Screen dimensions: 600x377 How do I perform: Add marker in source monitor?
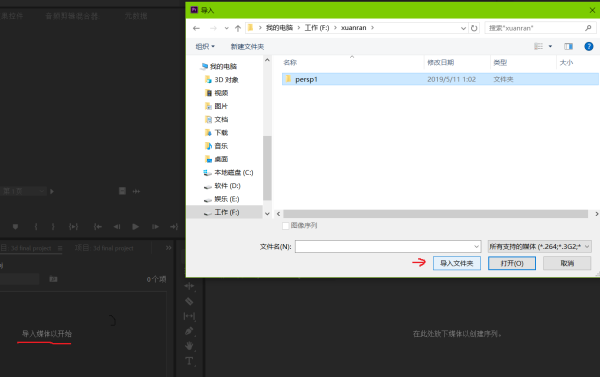(x=15, y=227)
